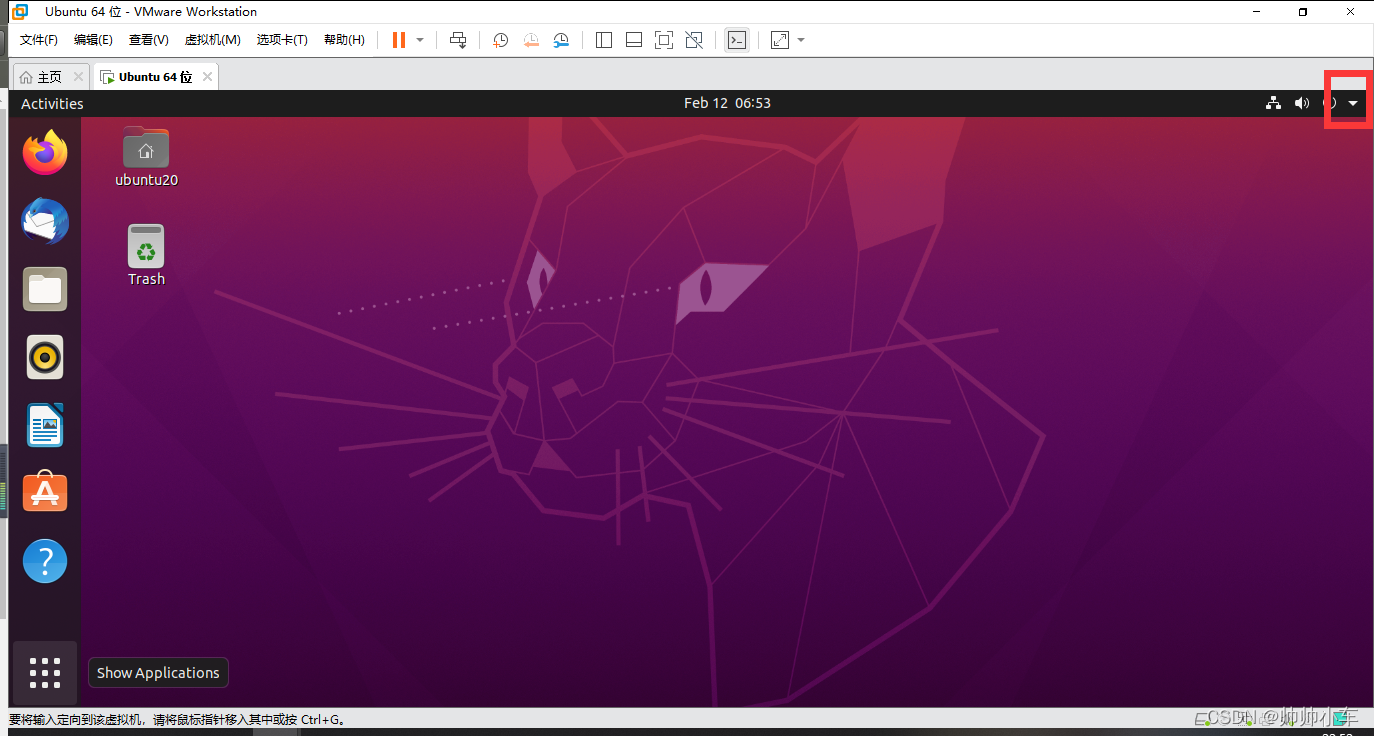The image size is (1374, 736).
Task: Close the Ubuntu 64 位 tab
Action: 208,77
